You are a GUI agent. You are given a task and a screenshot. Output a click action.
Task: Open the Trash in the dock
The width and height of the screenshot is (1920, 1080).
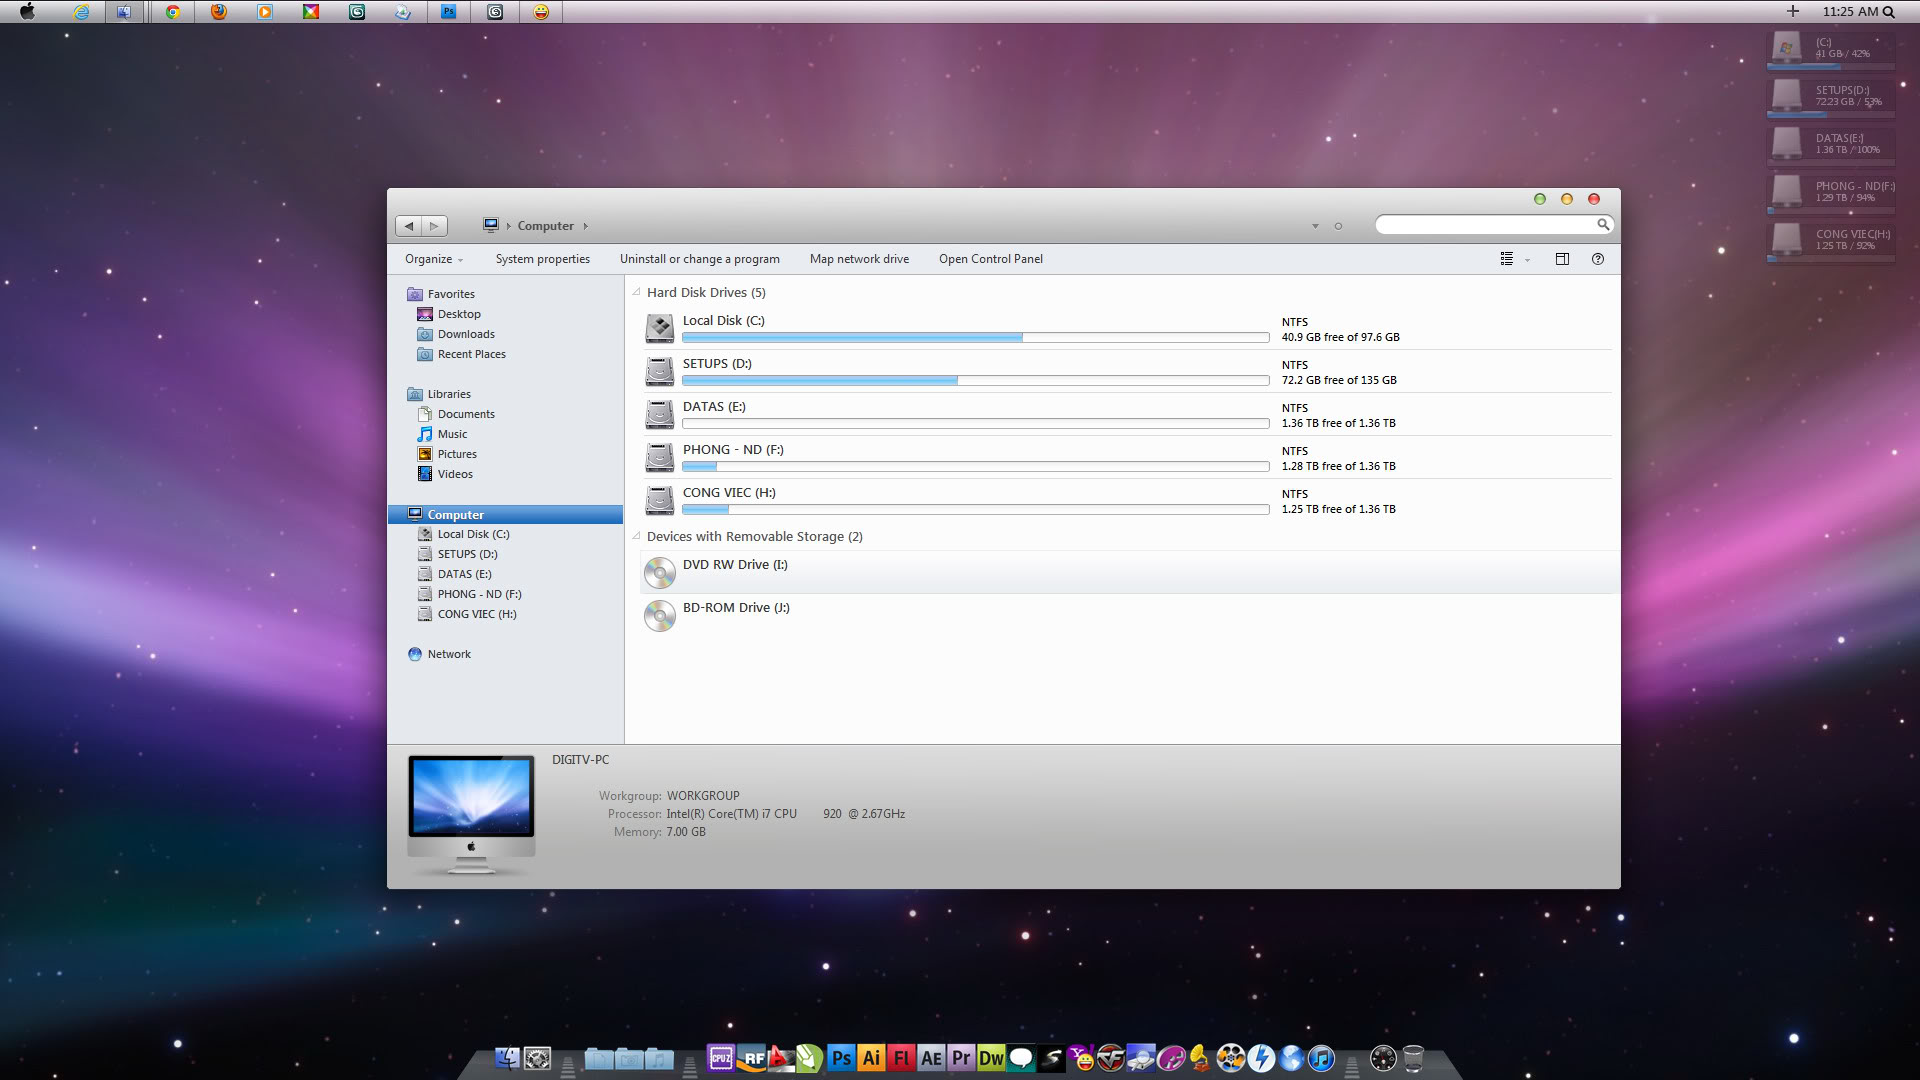pos(1413,1058)
